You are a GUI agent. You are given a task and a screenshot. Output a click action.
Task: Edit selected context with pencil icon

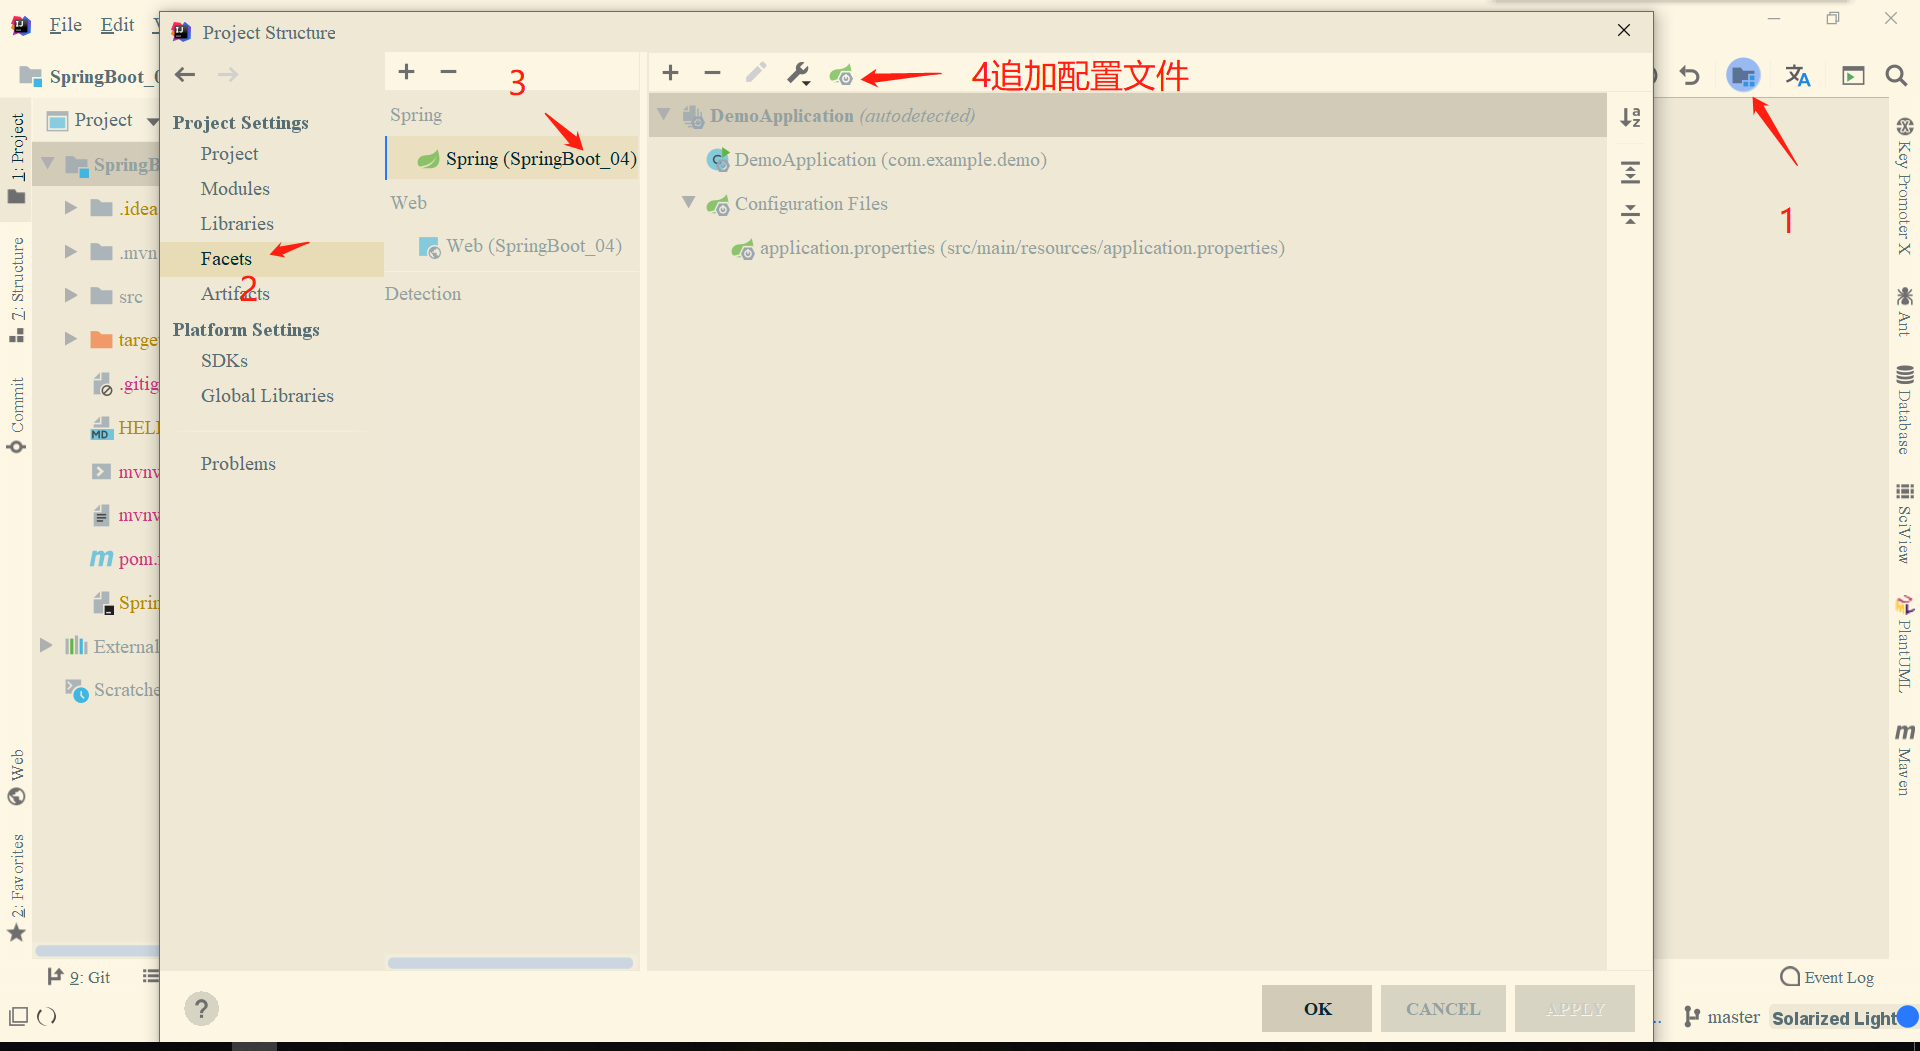coord(756,72)
